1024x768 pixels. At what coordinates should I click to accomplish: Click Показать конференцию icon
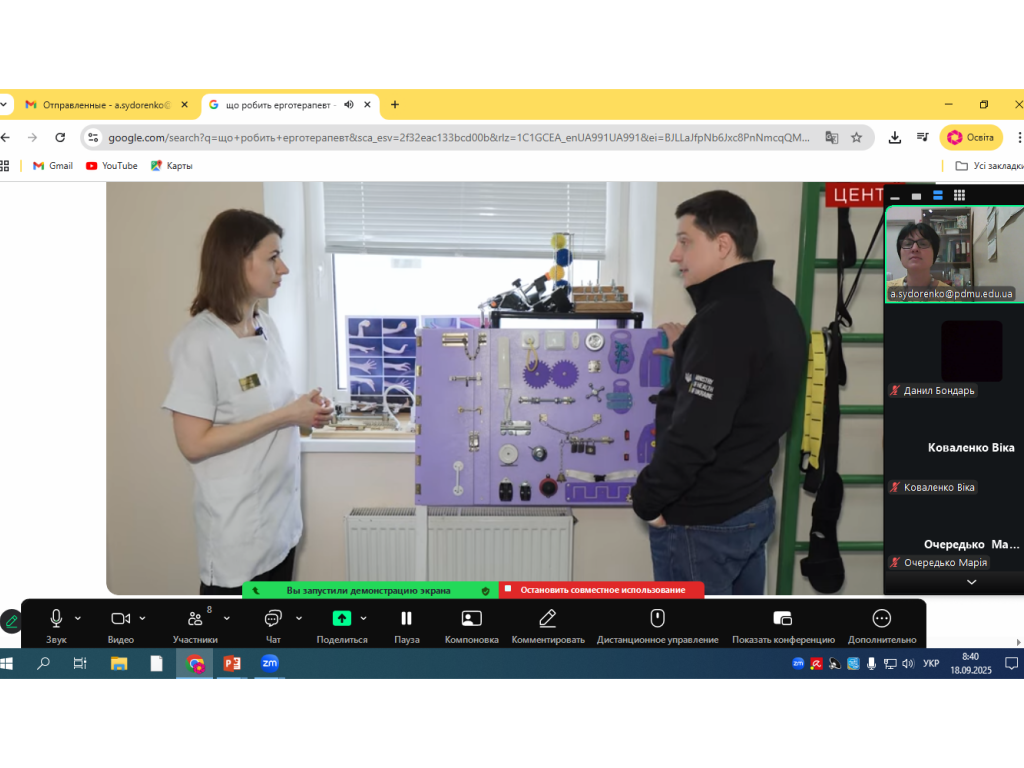coord(783,619)
